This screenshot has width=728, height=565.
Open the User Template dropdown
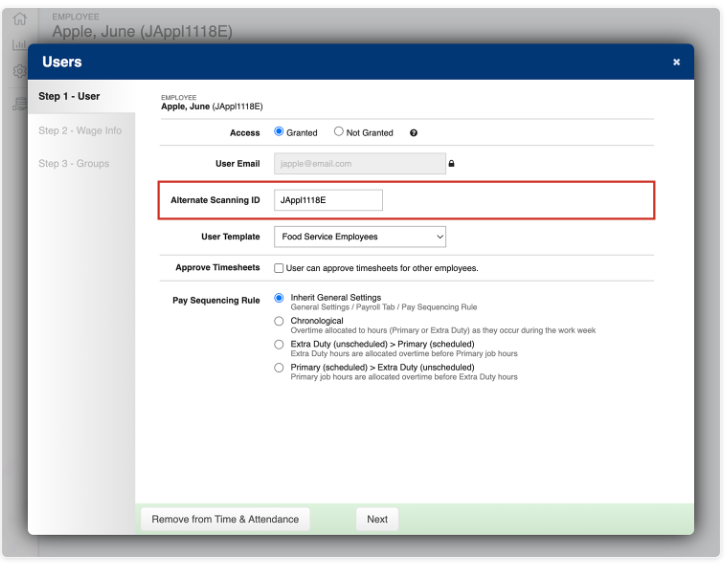pos(359,237)
